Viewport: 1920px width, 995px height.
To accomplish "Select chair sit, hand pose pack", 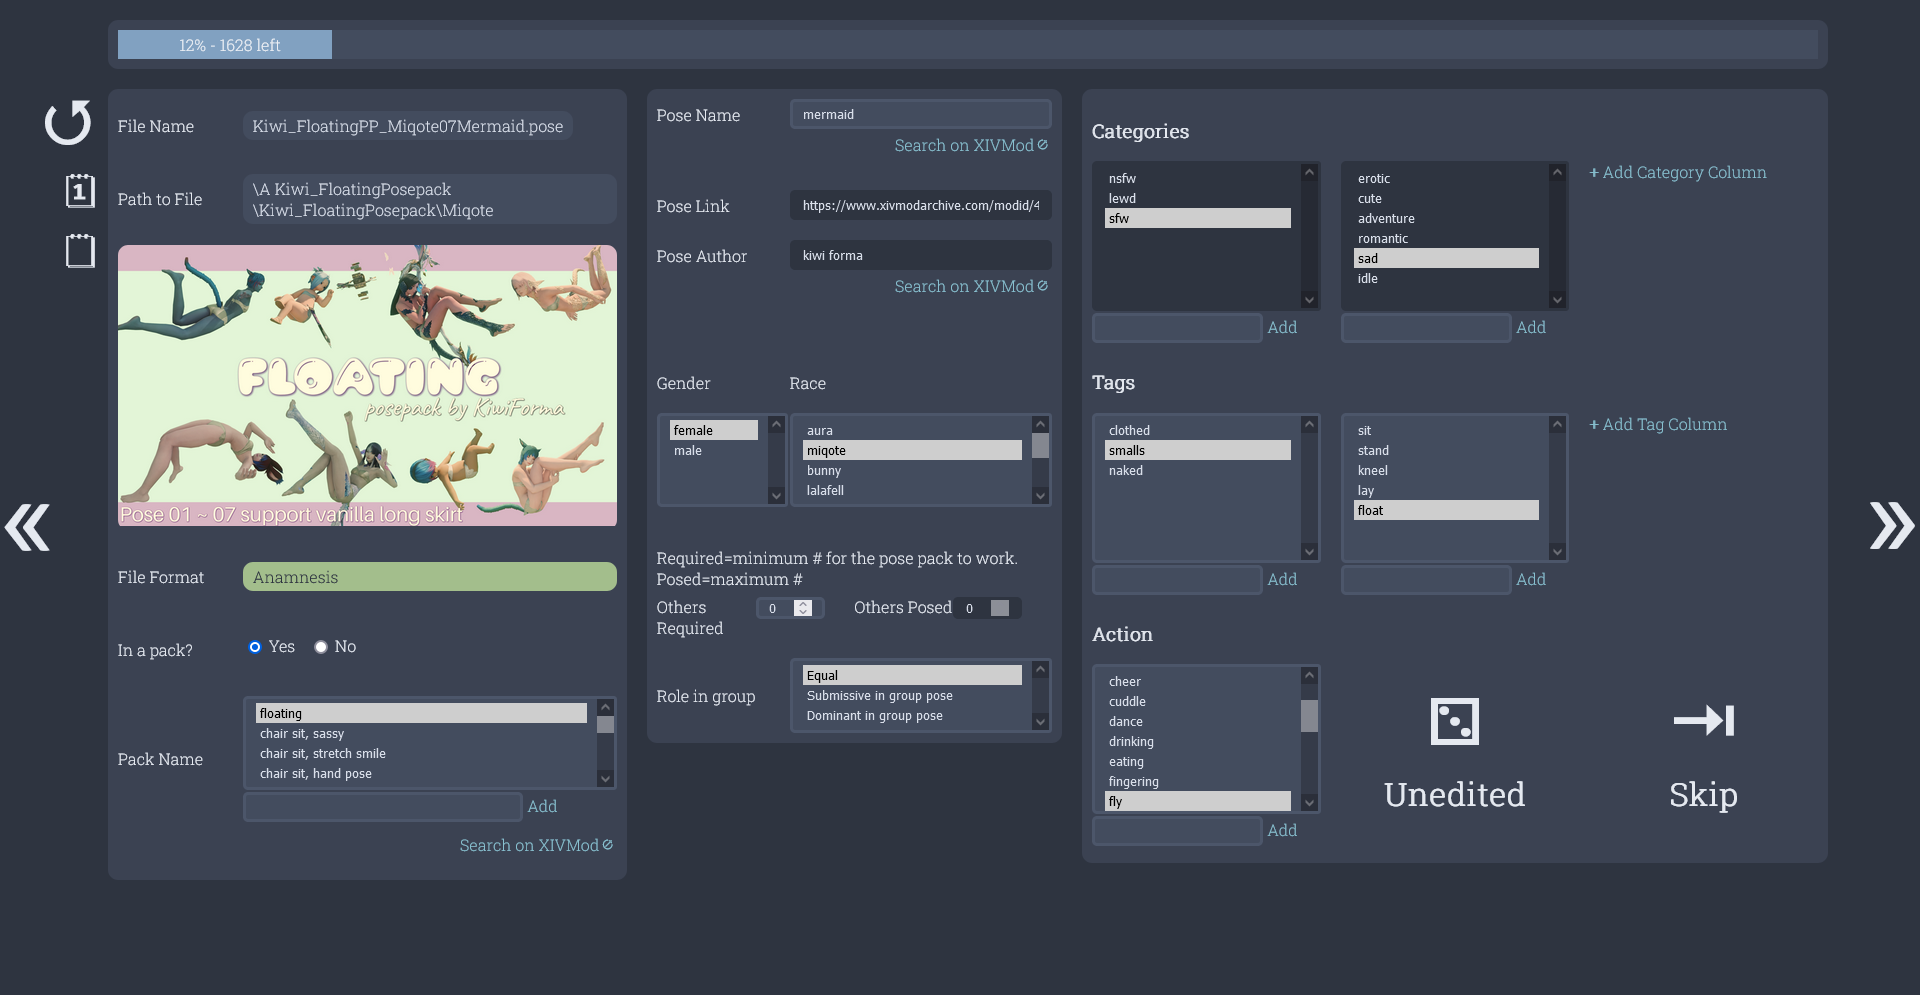I will click(421, 773).
